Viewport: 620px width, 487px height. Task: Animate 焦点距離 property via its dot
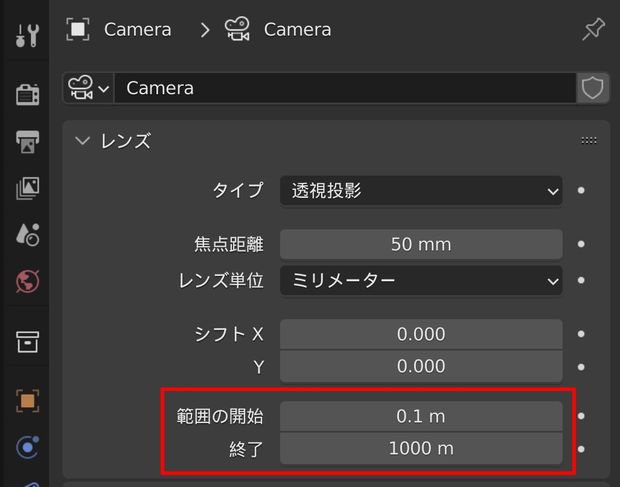click(x=581, y=244)
